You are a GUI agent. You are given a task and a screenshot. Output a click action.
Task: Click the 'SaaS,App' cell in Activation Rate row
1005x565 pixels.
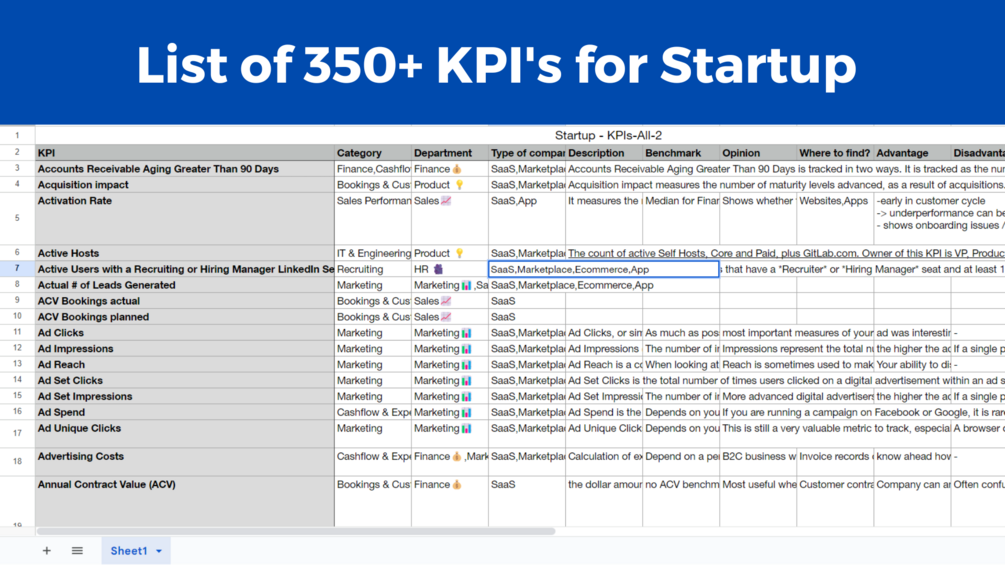527,218
